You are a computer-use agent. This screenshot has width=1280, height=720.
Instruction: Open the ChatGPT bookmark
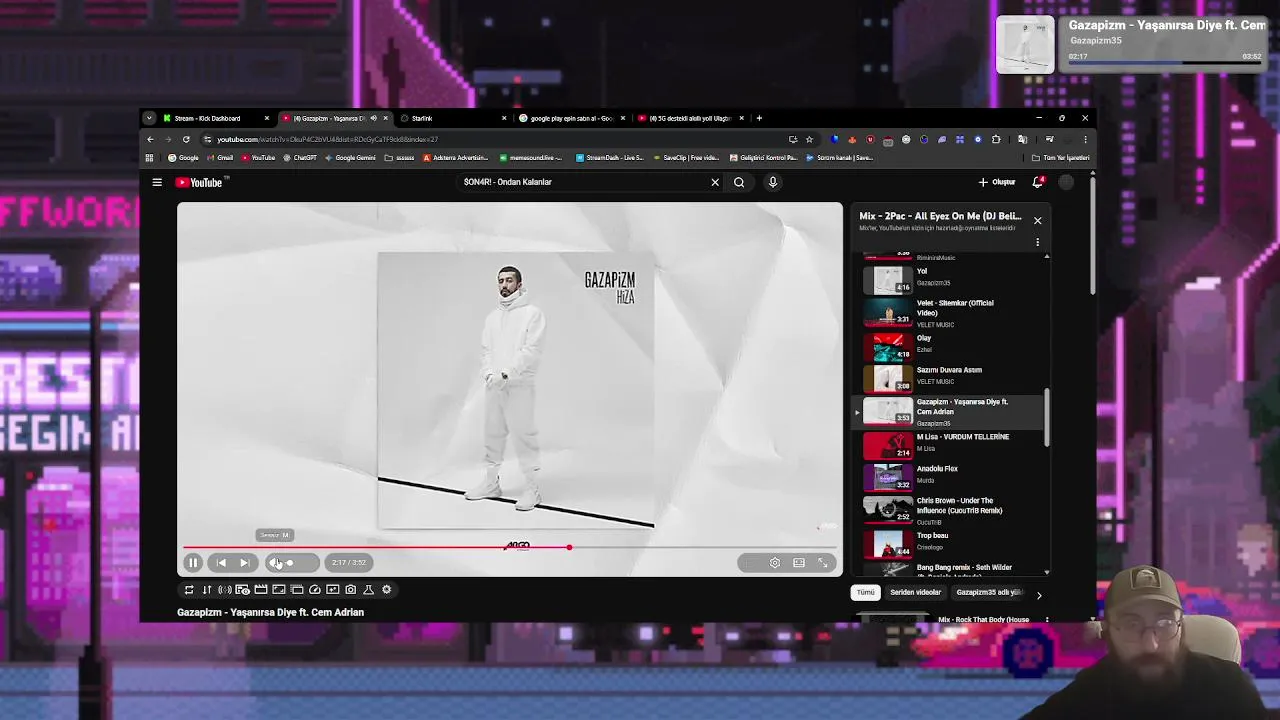coord(300,158)
